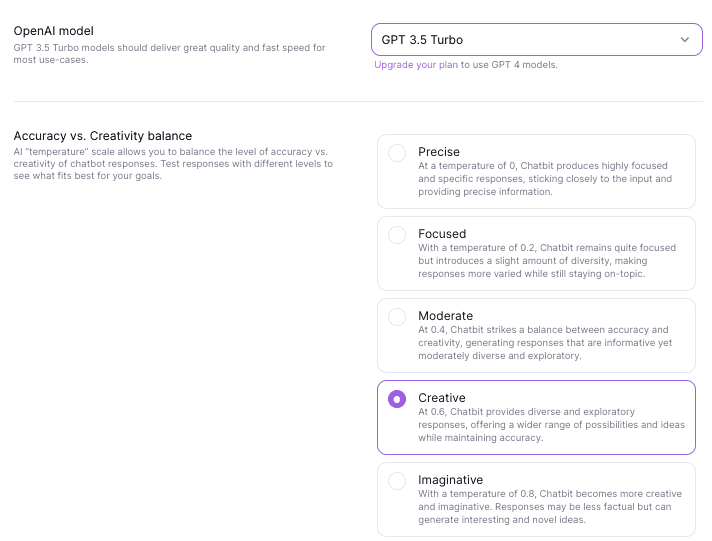
Task: Choose the Moderate radio option
Action: click(x=397, y=317)
